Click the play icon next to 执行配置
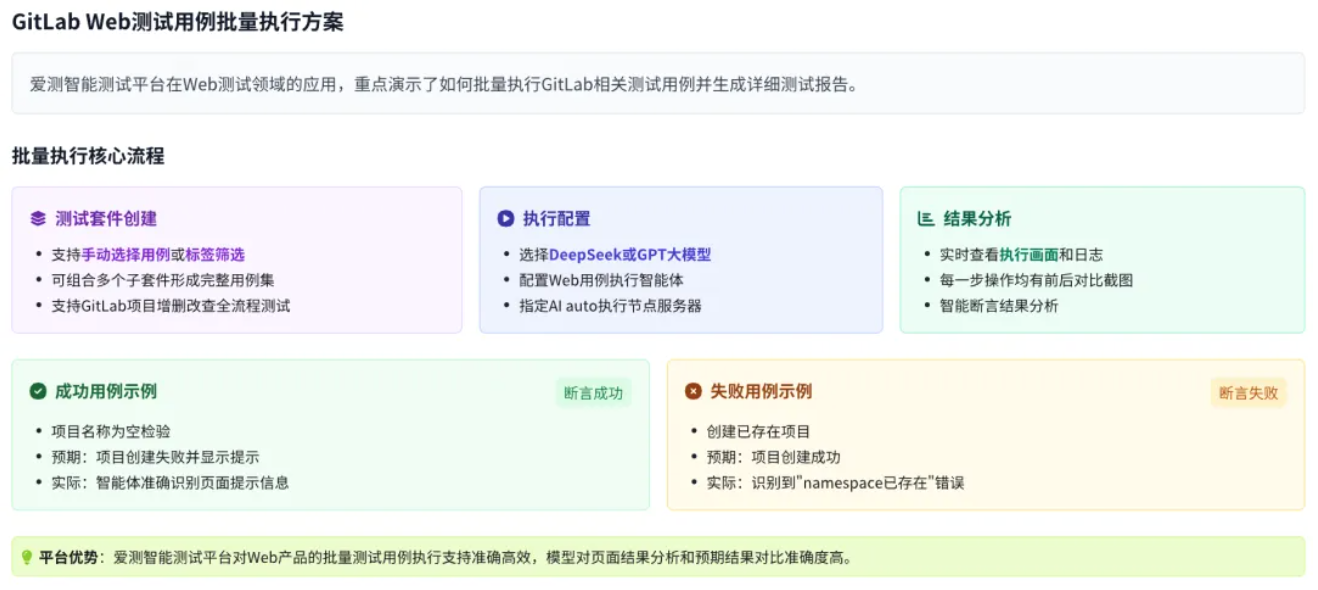 [x=505, y=219]
